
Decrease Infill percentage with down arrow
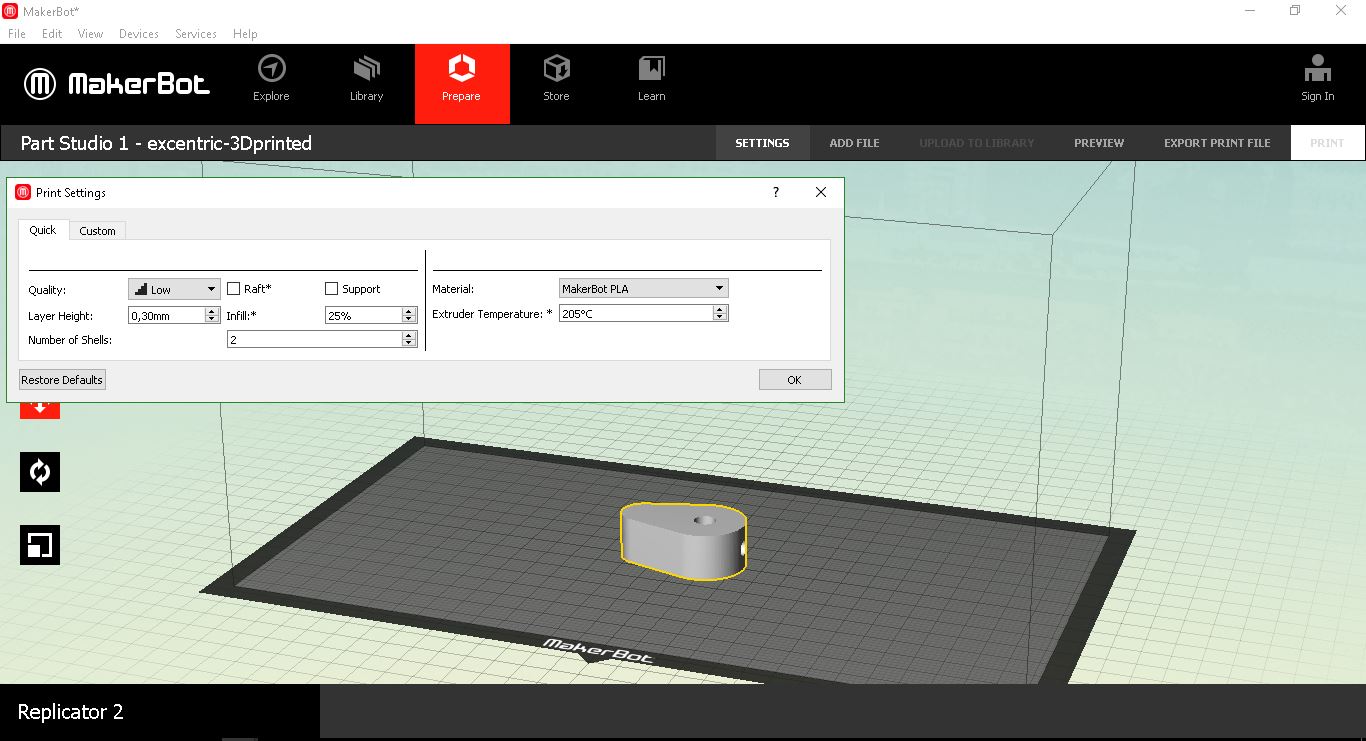(x=409, y=319)
